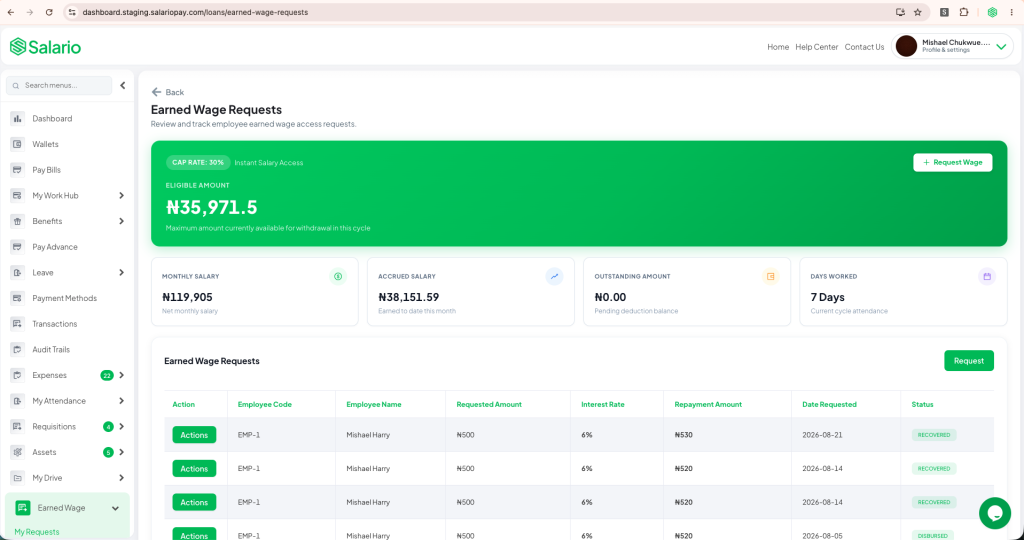This screenshot has height=540, width=1024.
Task: Open the Dashboard sidebar icon
Action: [x=18, y=118]
